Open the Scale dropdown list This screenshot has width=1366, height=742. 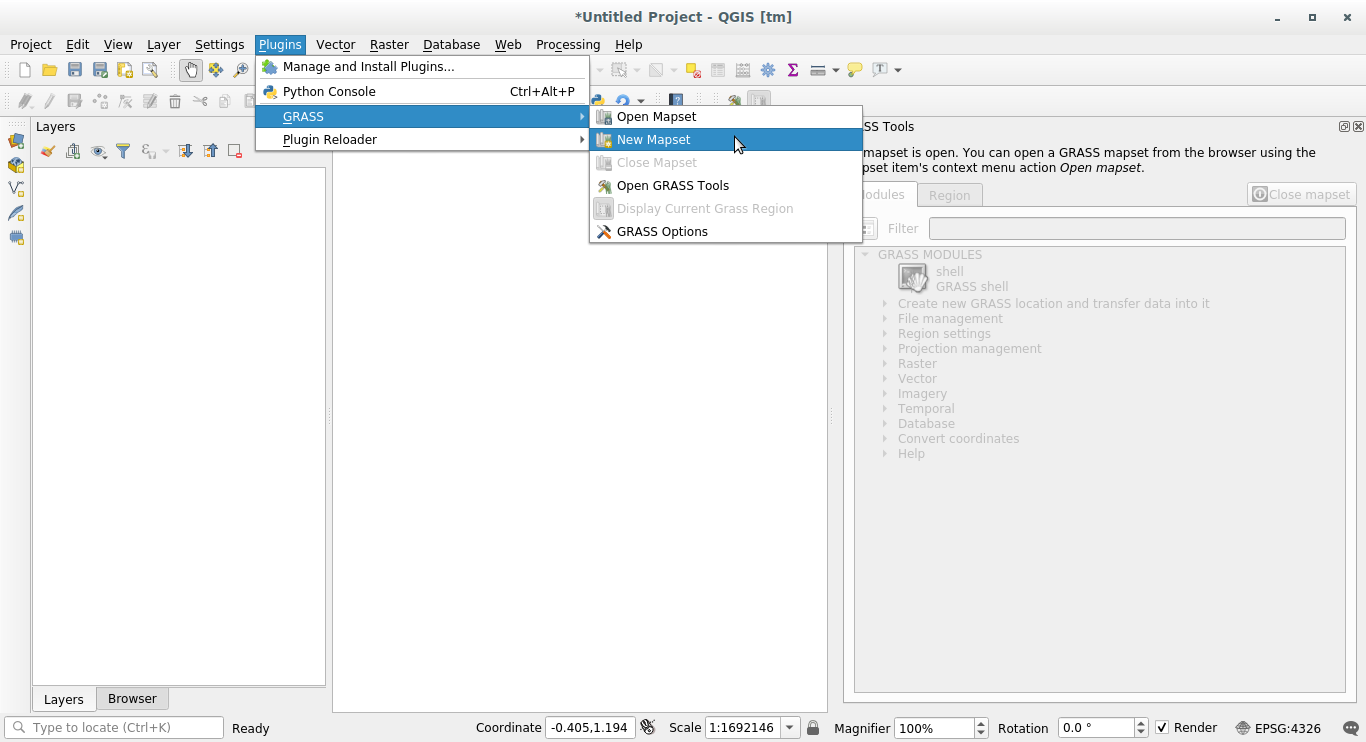pos(790,728)
